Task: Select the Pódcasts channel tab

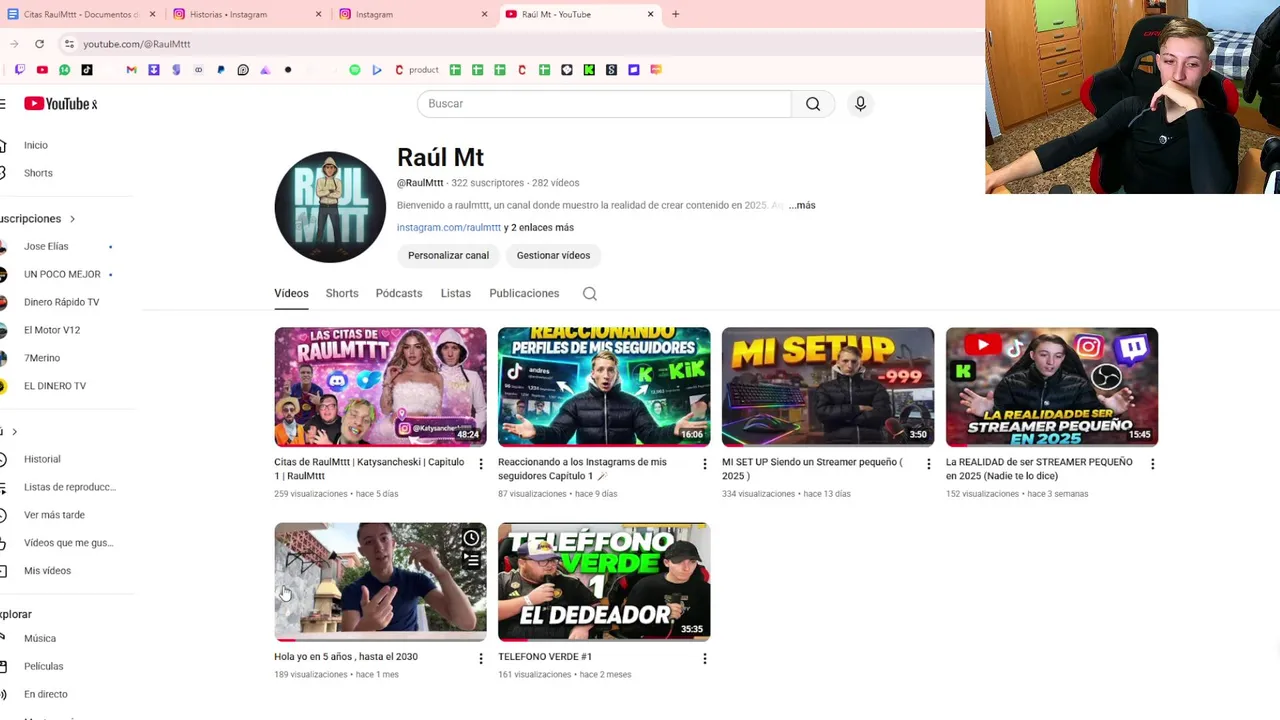Action: pos(399,294)
